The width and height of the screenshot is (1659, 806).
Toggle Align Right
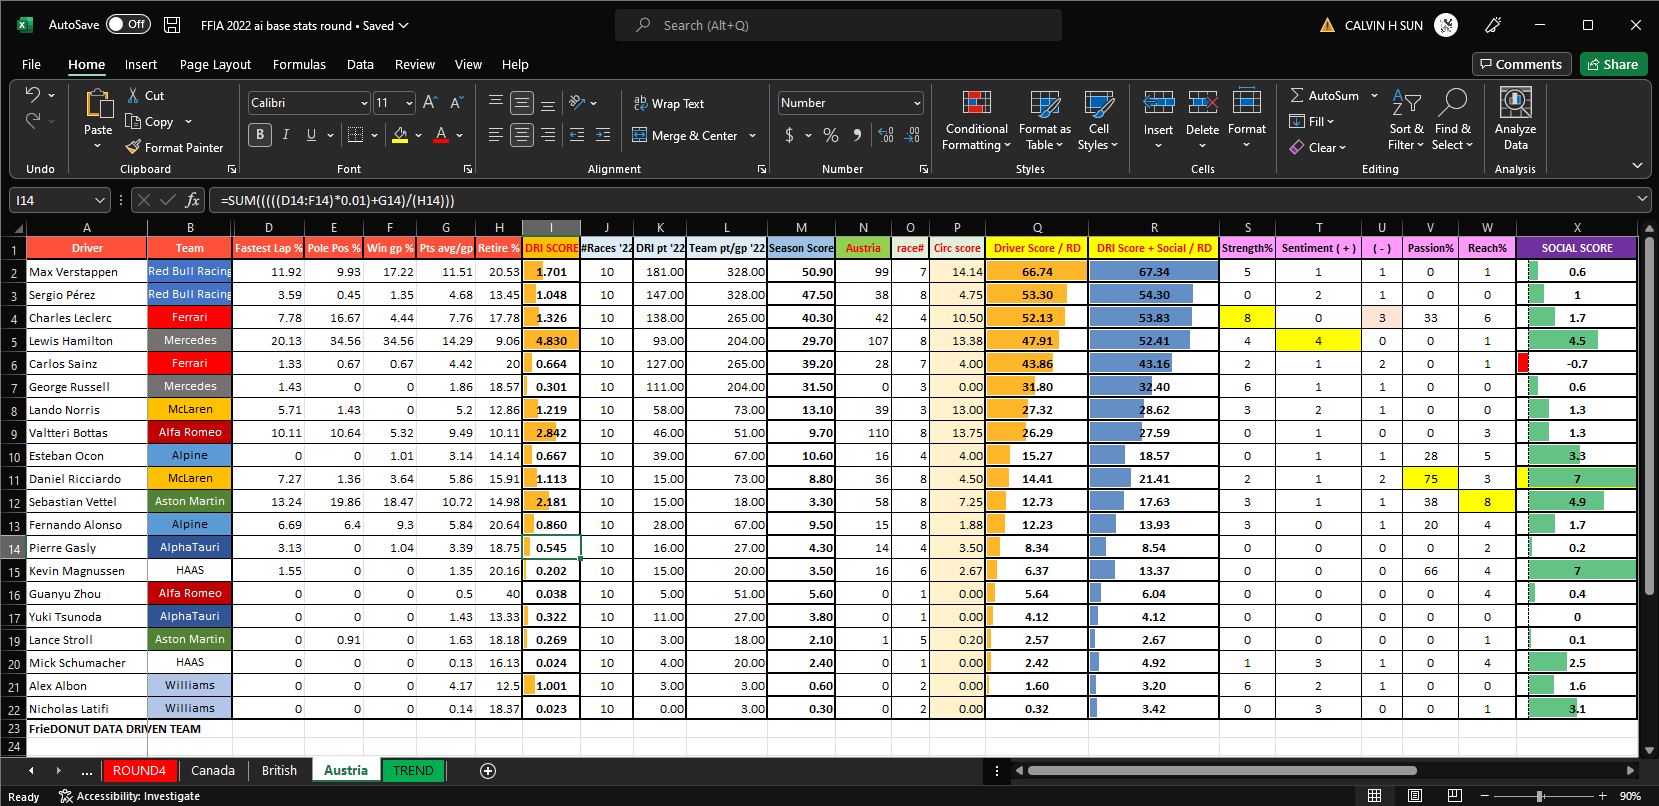pos(548,134)
